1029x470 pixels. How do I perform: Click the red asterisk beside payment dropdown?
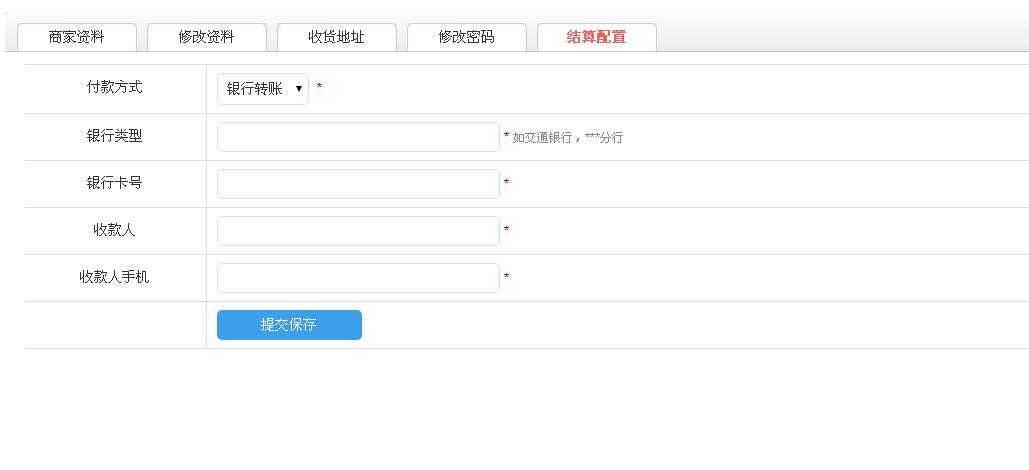click(x=319, y=88)
